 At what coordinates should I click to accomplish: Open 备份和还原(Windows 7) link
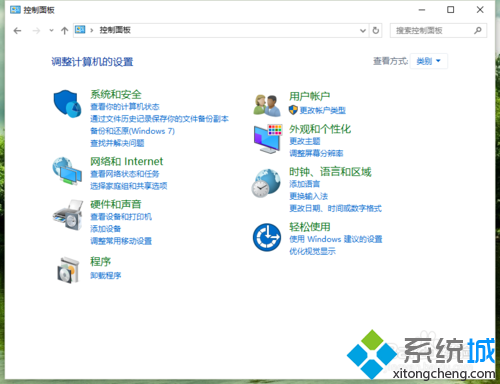(132, 131)
